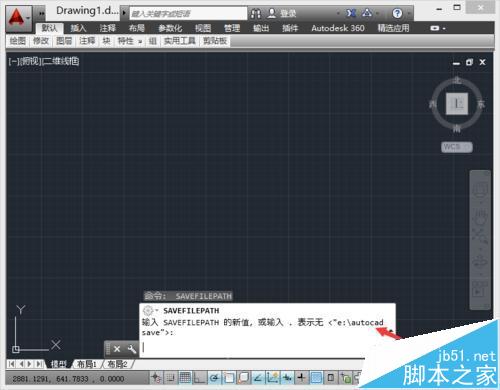The width and height of the screenshot is (500, 390).
Task: Open the 布局2 layout tab
Action: [117, 364]
